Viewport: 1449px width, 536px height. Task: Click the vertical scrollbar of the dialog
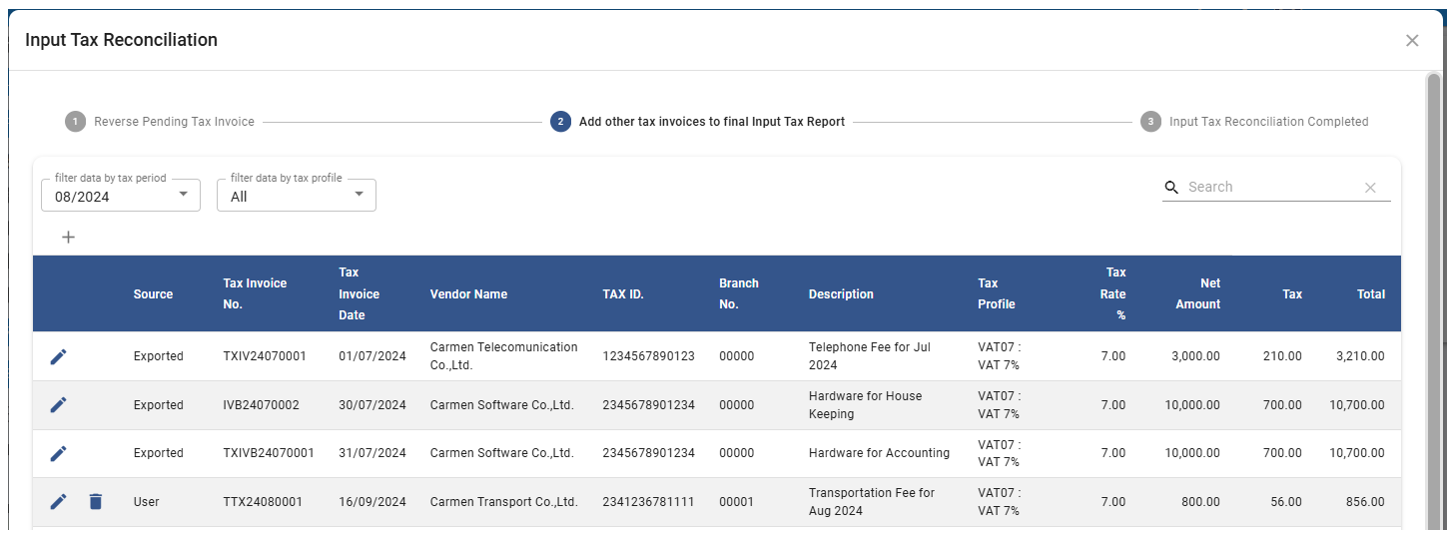[1434, 300]
